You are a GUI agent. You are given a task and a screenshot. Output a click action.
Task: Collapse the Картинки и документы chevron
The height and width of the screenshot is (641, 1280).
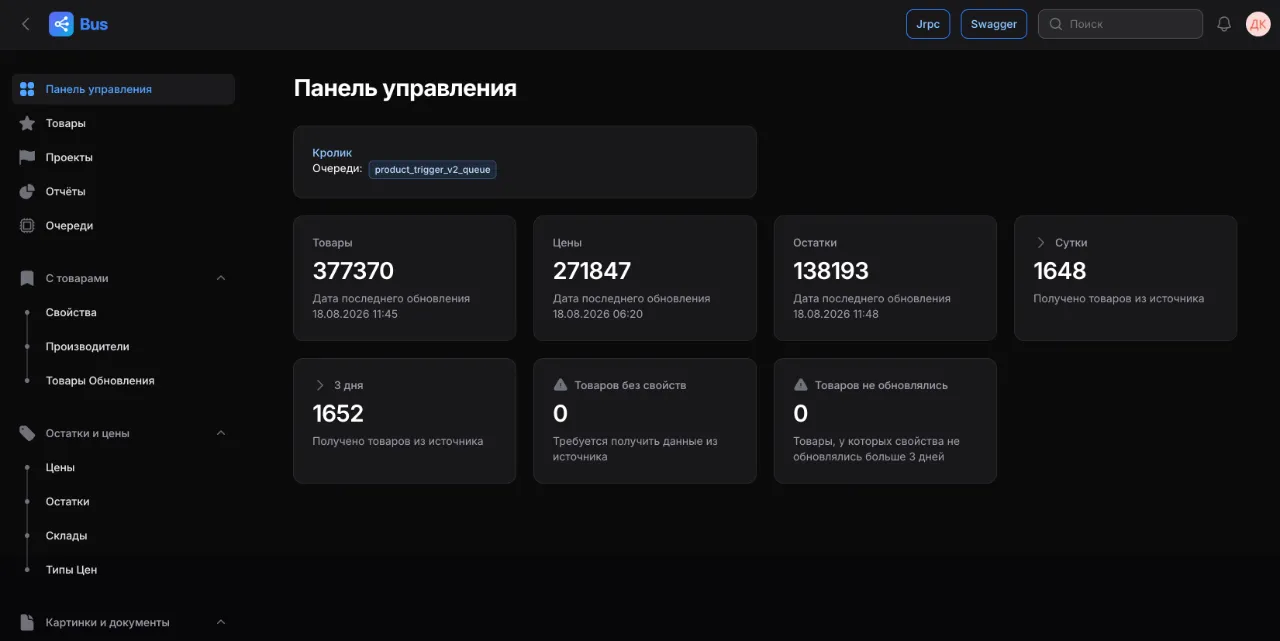(221, 622)
